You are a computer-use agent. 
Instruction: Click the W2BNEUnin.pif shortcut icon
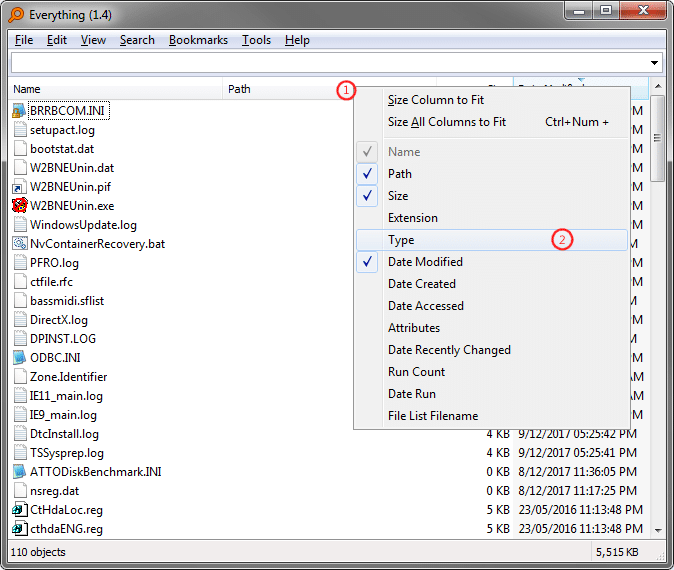(x=19, y=187)
